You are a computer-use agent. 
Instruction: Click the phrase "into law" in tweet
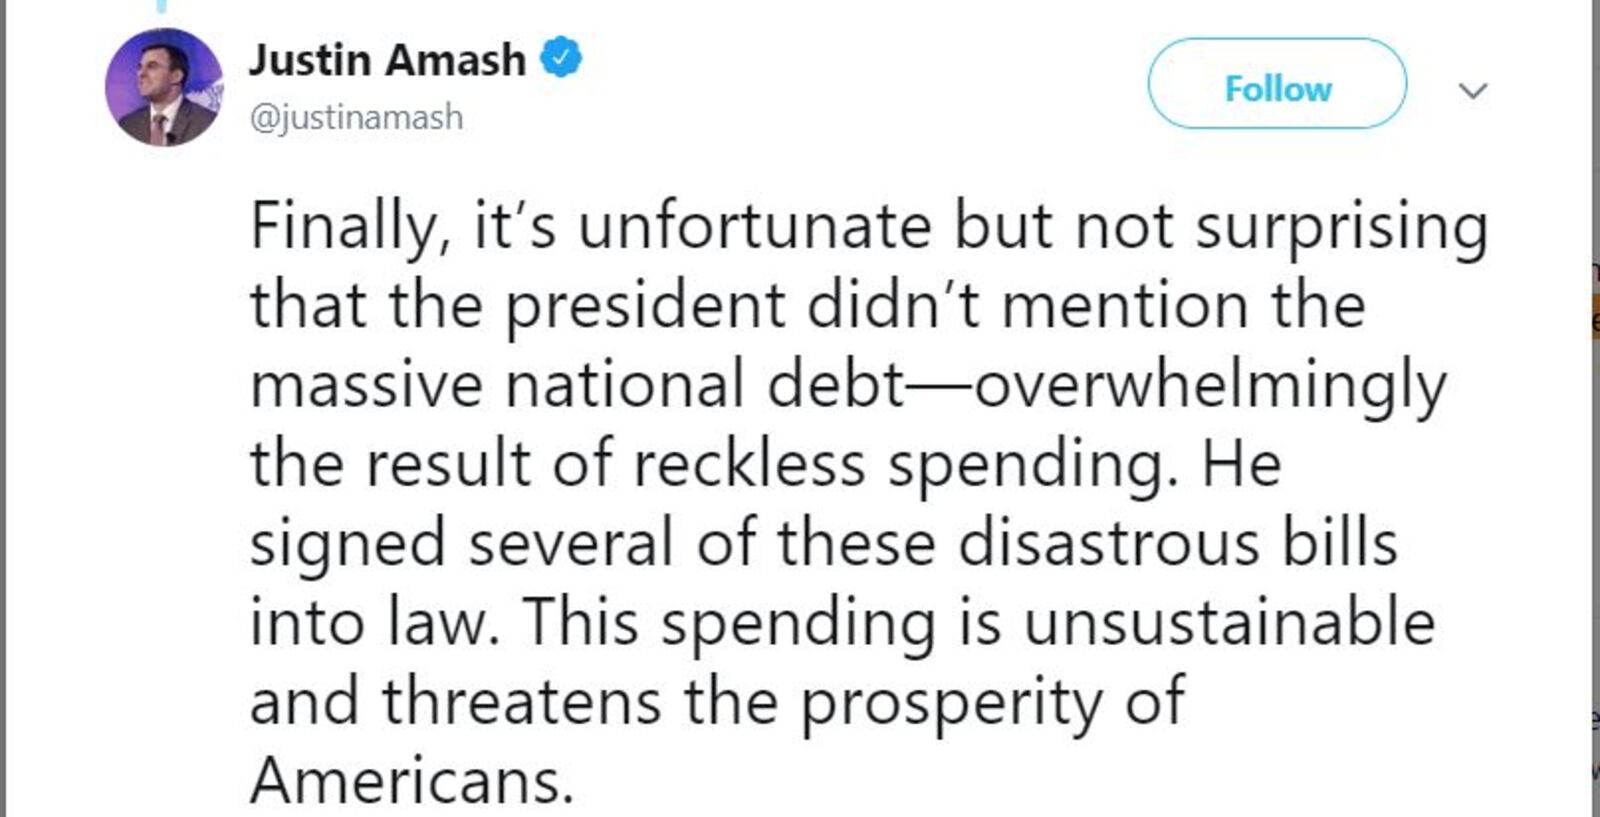372,623
